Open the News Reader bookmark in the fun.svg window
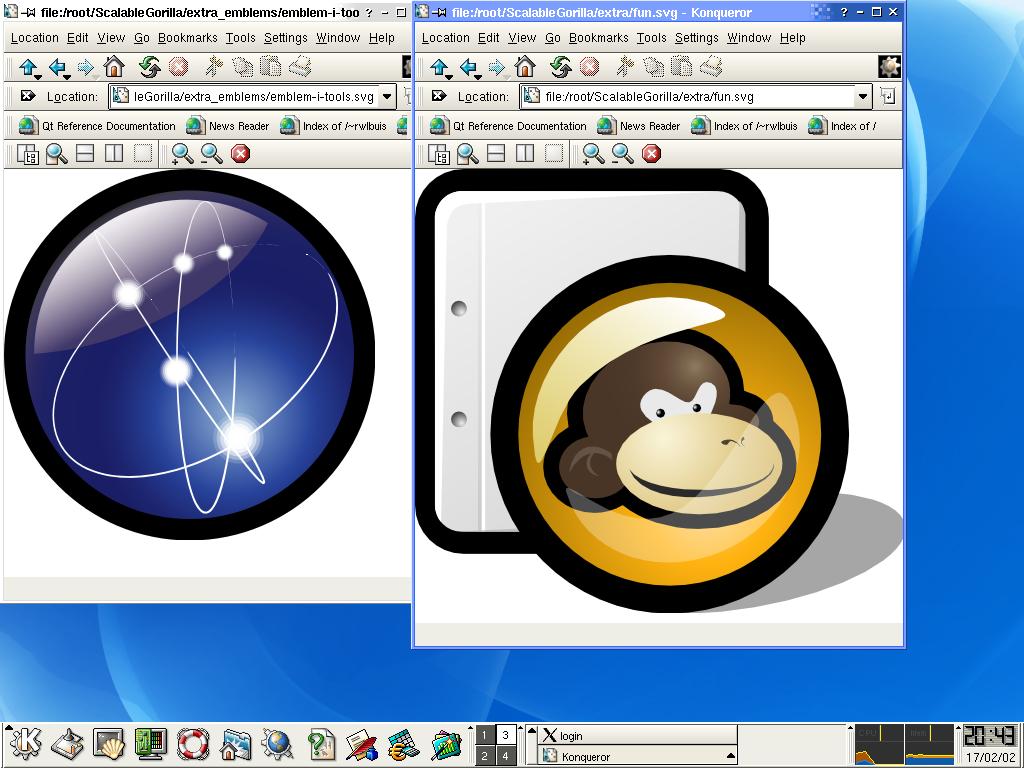This screenshot has width=1024, height=768. pyautogui.click(x=639, y=126)
